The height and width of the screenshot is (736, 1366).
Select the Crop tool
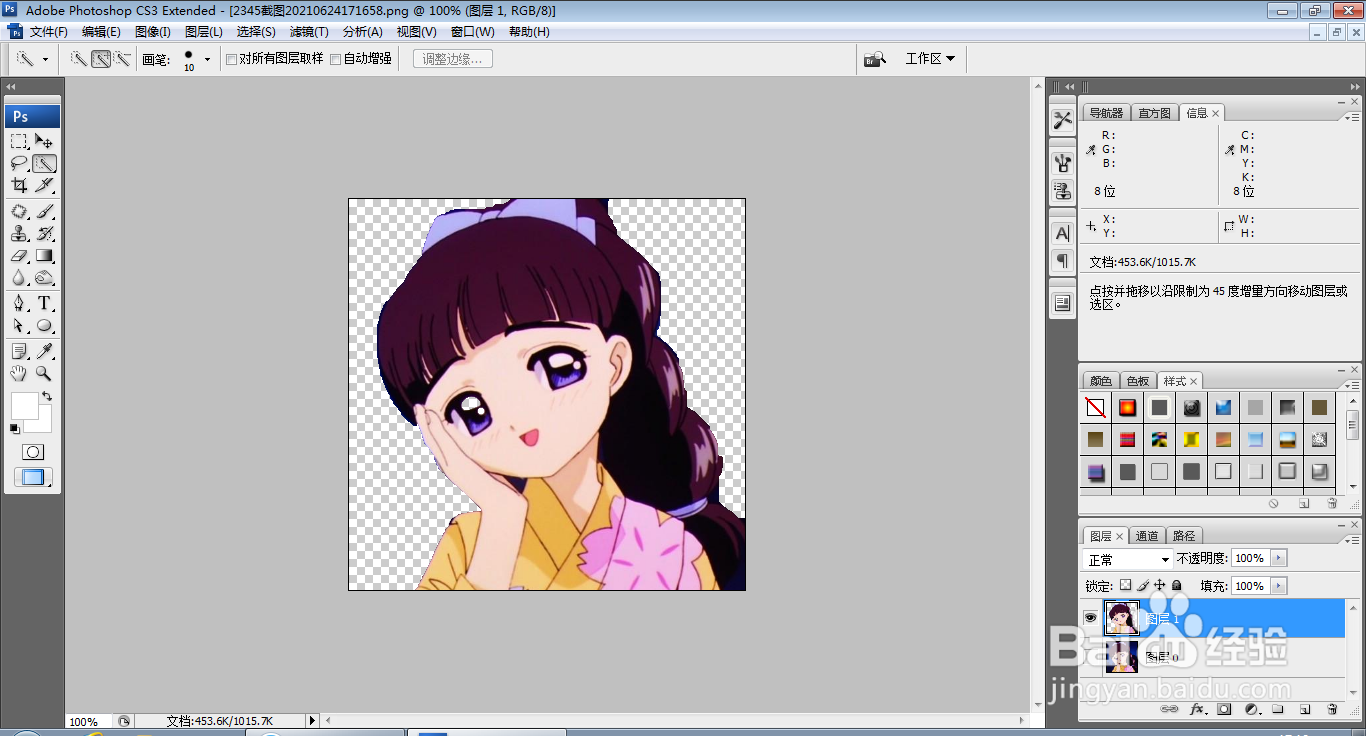pyautogui.click(x=19, y=185)
